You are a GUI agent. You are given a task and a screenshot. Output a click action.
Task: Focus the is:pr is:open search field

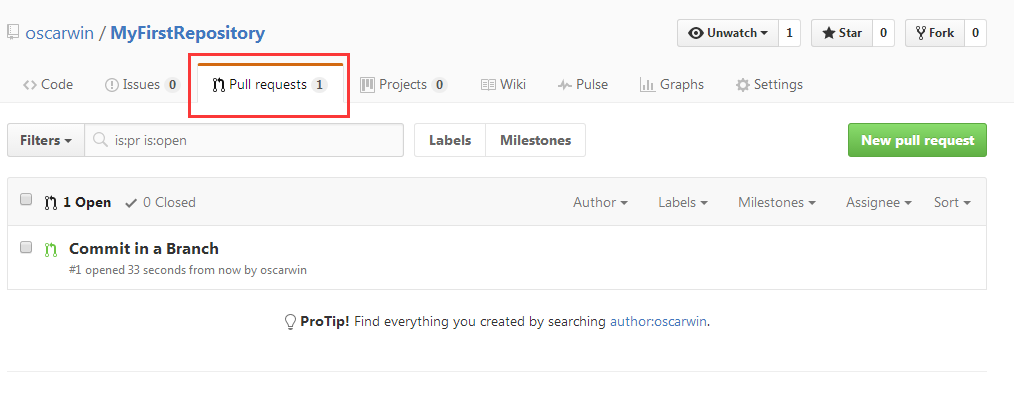244,140
